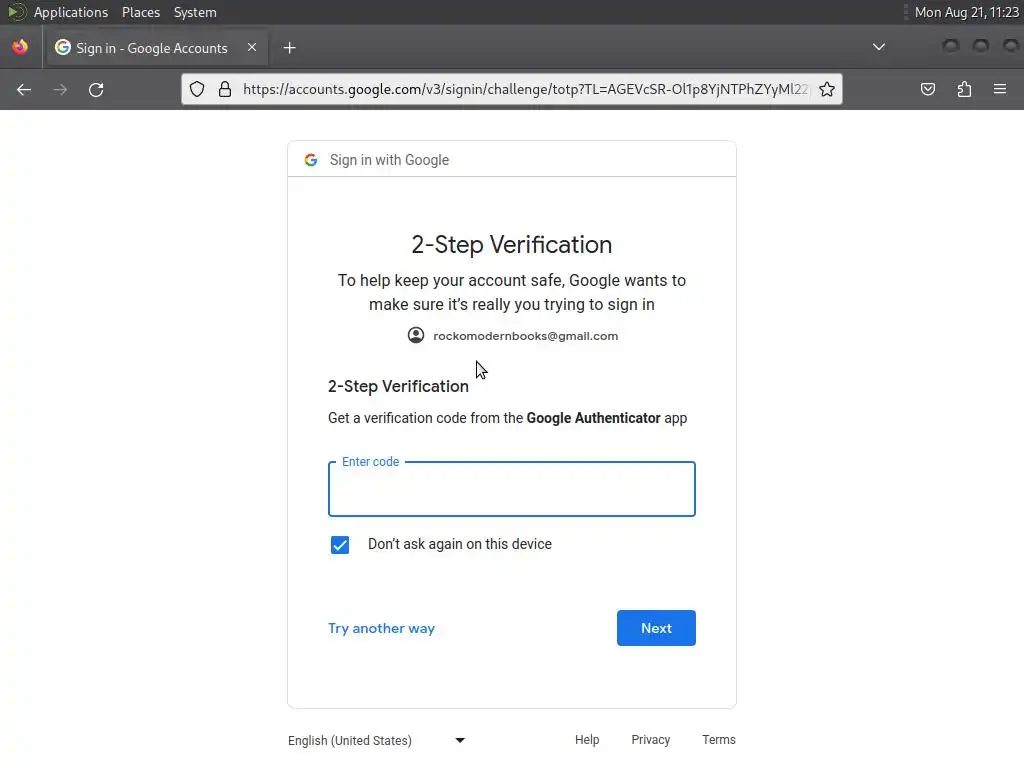The width and height of the screenshot is (1024, 768).
Task: Focus the Enter code input field
Action: [x=512, y=490]
